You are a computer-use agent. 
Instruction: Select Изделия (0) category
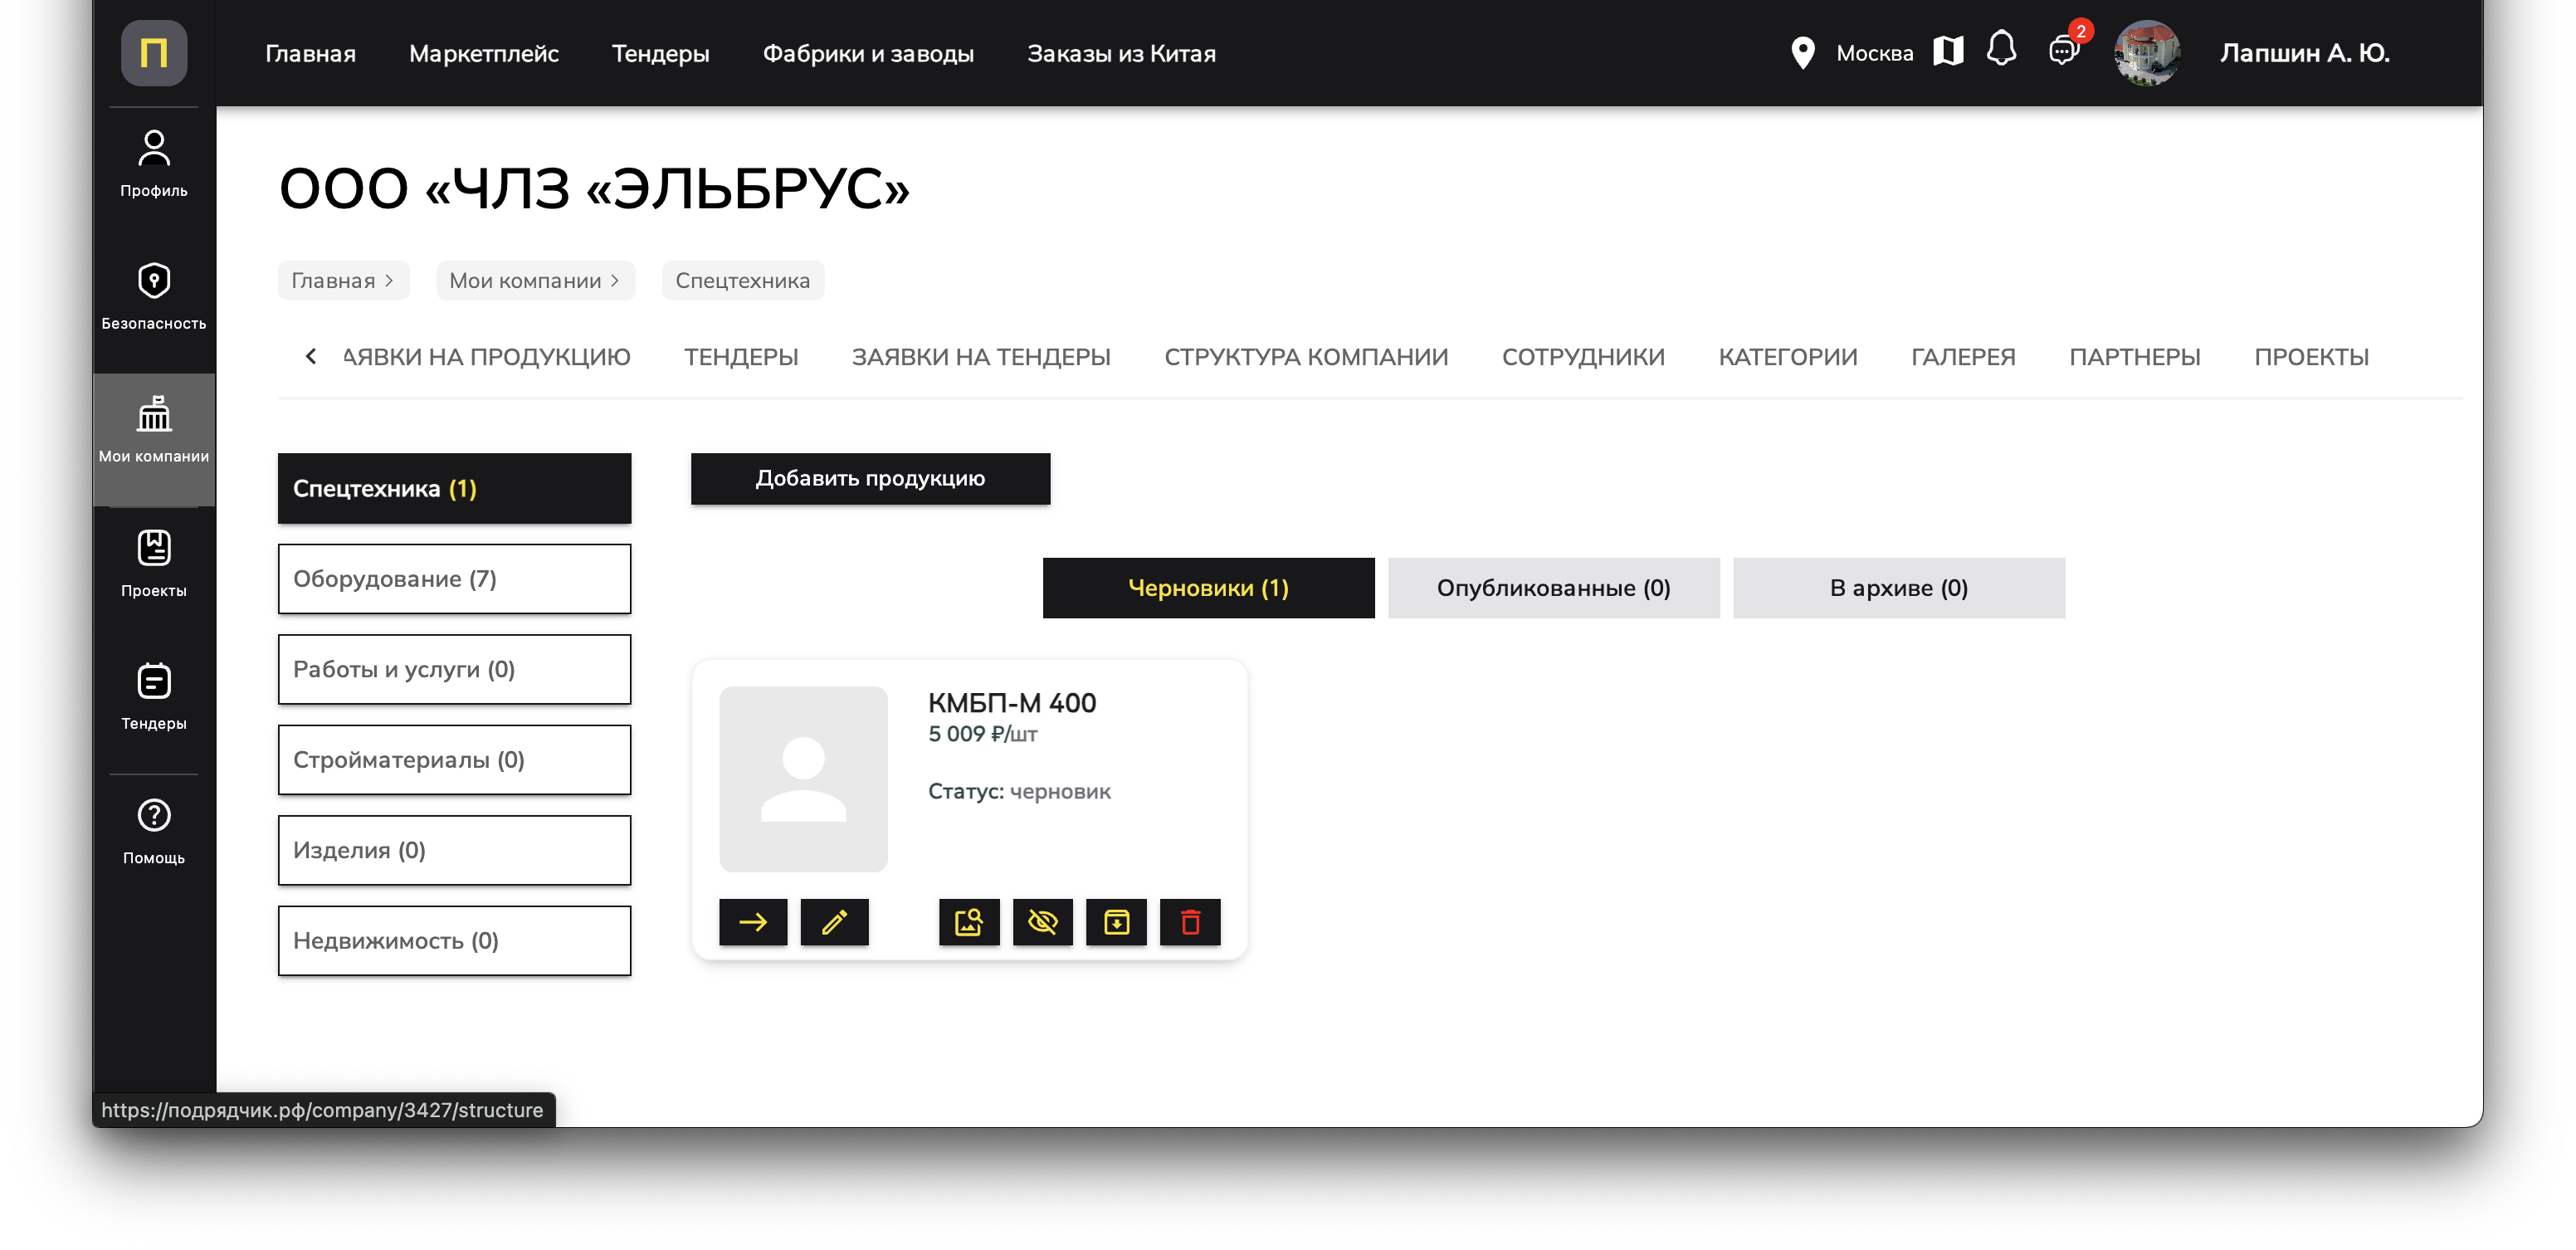pyautogui.click(x=454, y=850)
